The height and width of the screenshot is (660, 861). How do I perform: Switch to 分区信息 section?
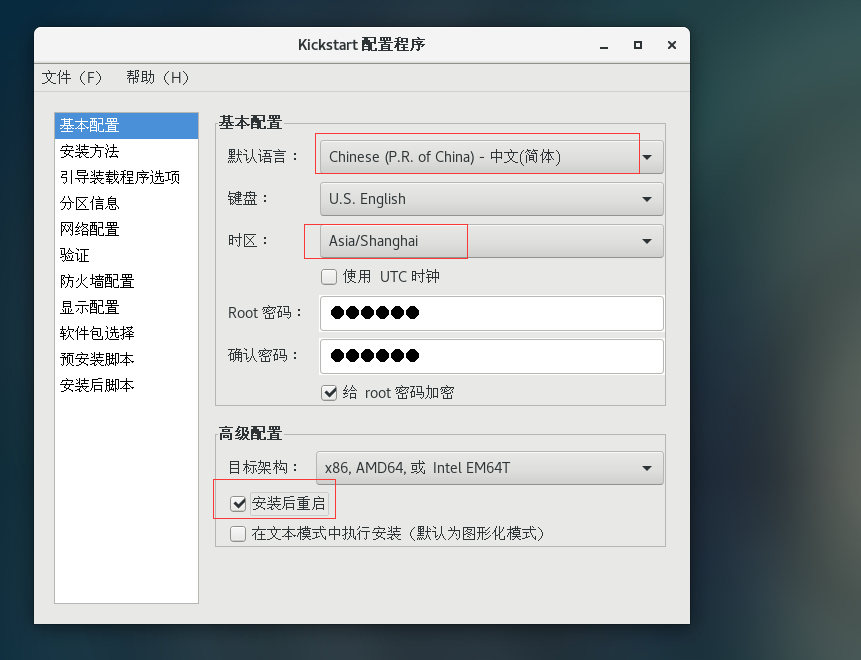(126, 204)
